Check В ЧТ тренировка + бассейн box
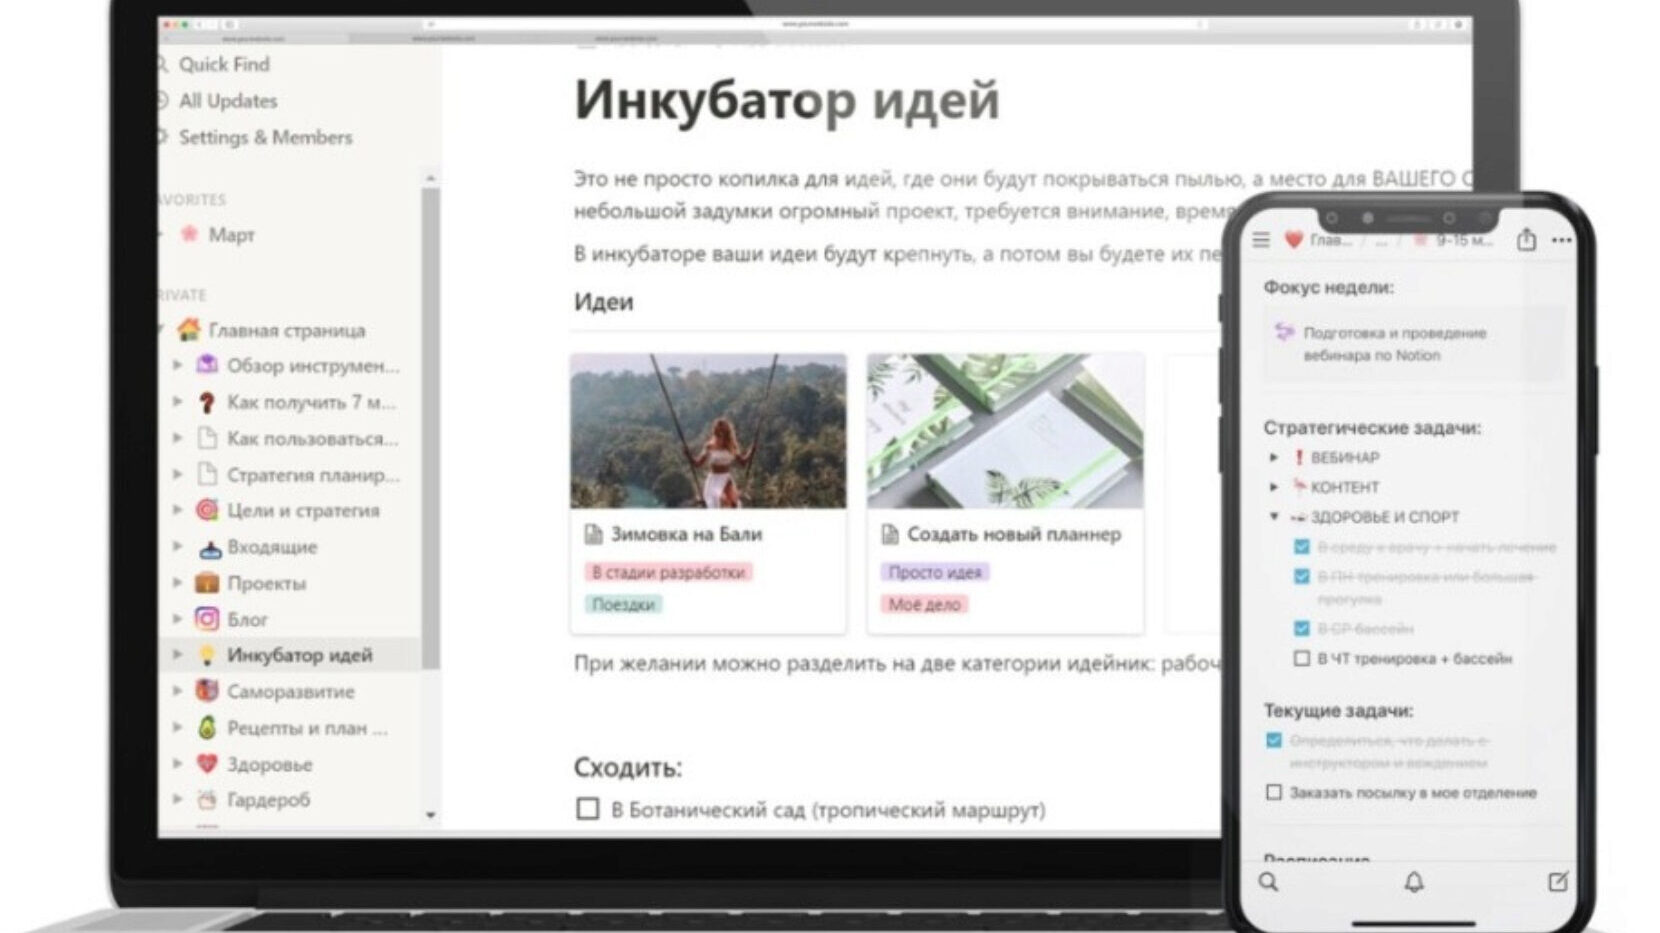This screenshot has width=1660, height=933. coord(1301,658)
